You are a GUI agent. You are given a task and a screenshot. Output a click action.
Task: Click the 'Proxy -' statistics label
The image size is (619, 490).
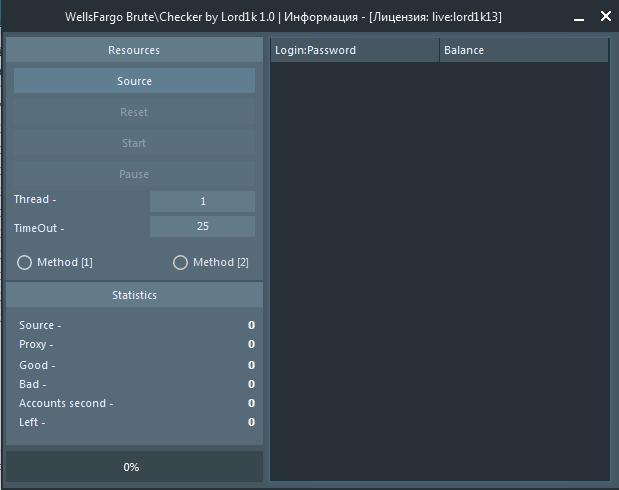tap(36, 344)
